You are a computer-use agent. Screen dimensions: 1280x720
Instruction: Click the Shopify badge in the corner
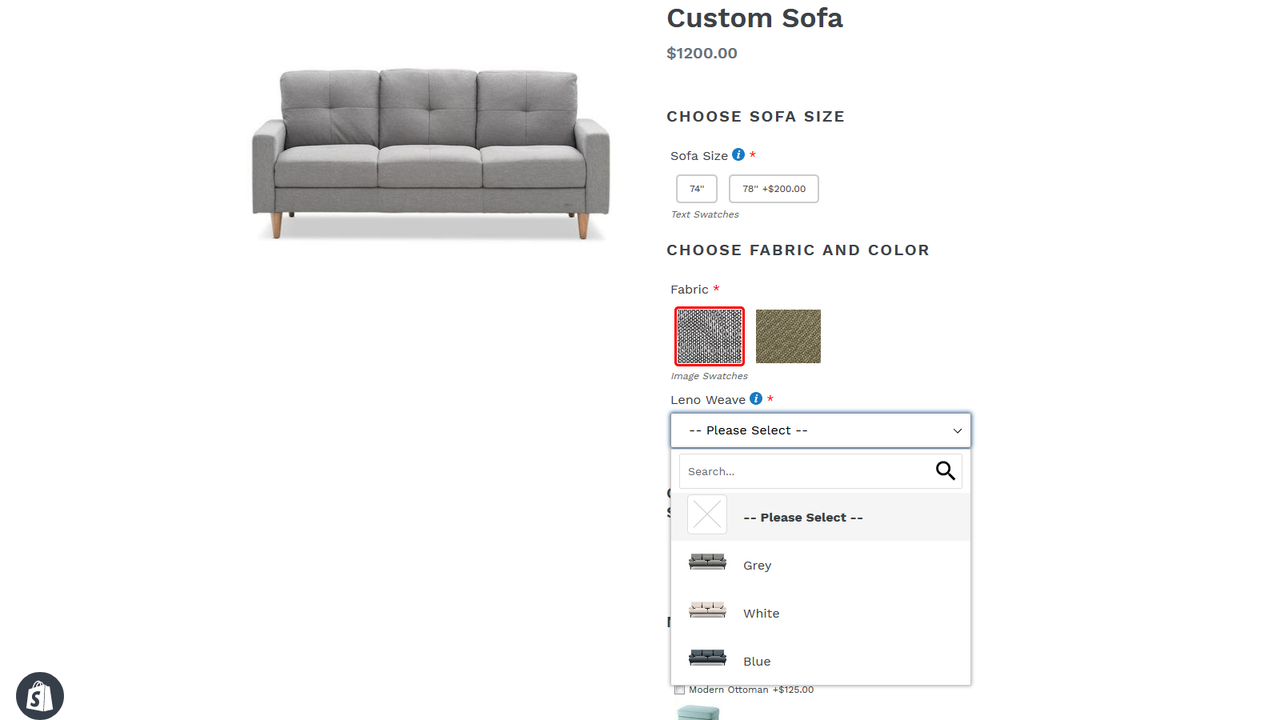coord(39,695)
